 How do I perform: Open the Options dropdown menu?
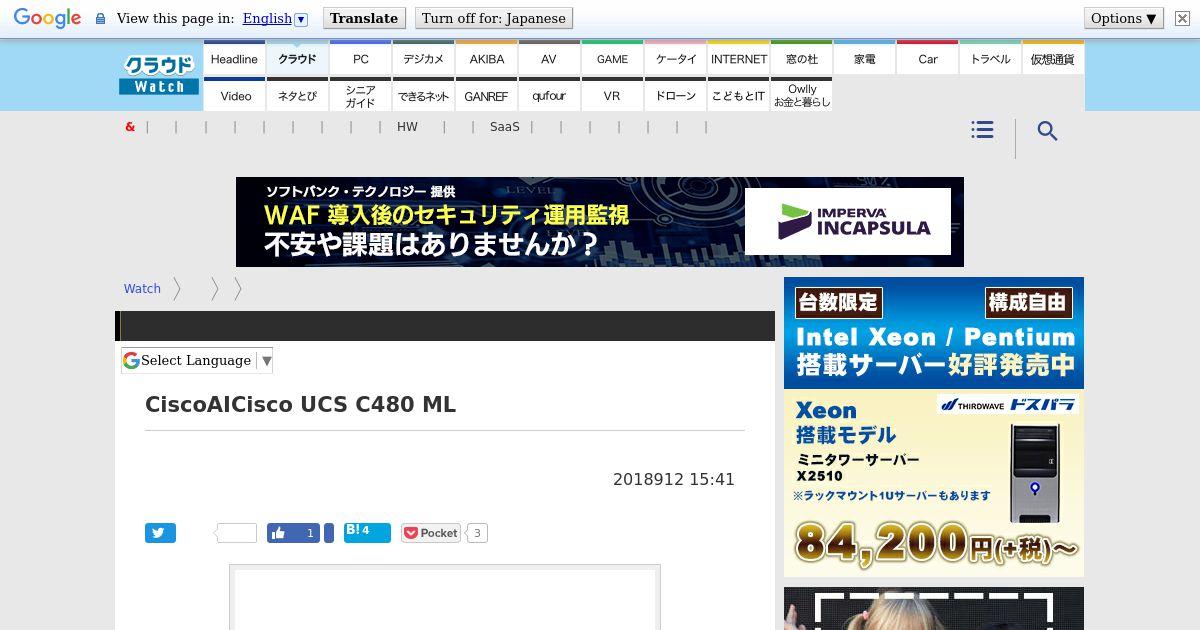(1123, 18)
